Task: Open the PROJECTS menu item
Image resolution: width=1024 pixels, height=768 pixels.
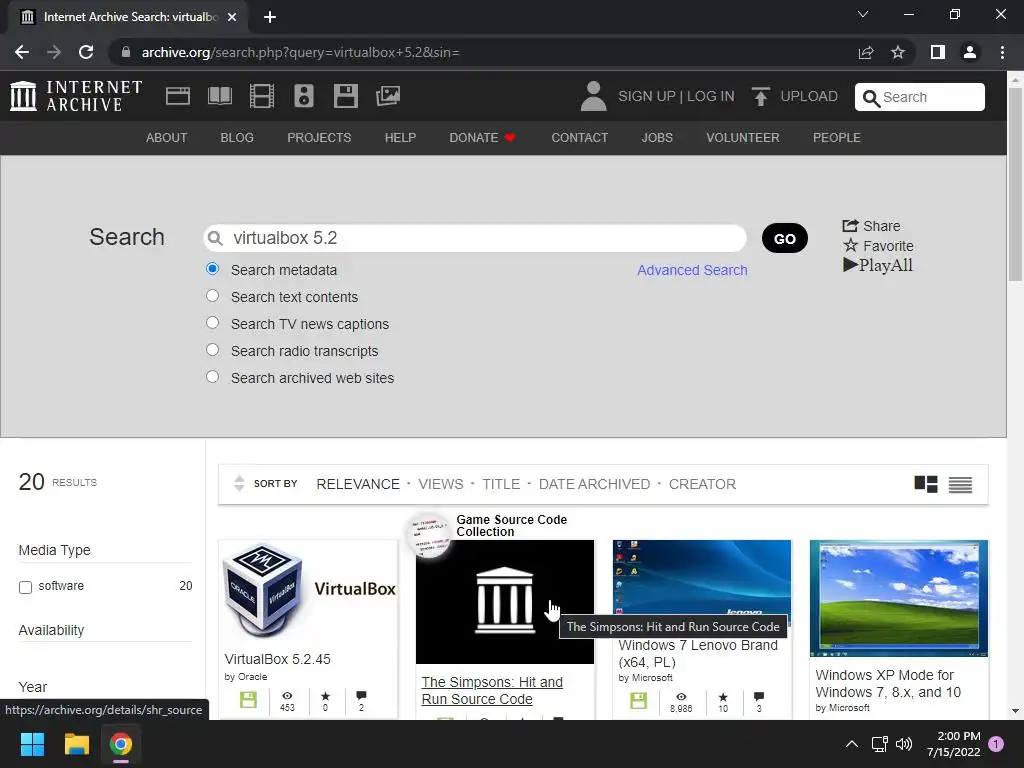Action: point(319,138)
